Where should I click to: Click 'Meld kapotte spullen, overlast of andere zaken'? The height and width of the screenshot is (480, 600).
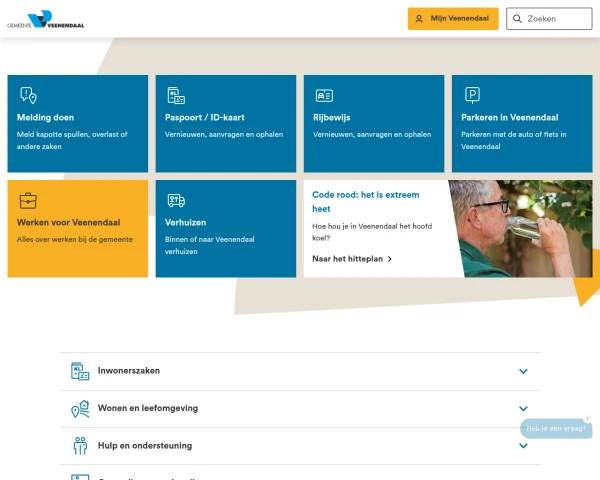pyautogui.click(x=72, y=140)
